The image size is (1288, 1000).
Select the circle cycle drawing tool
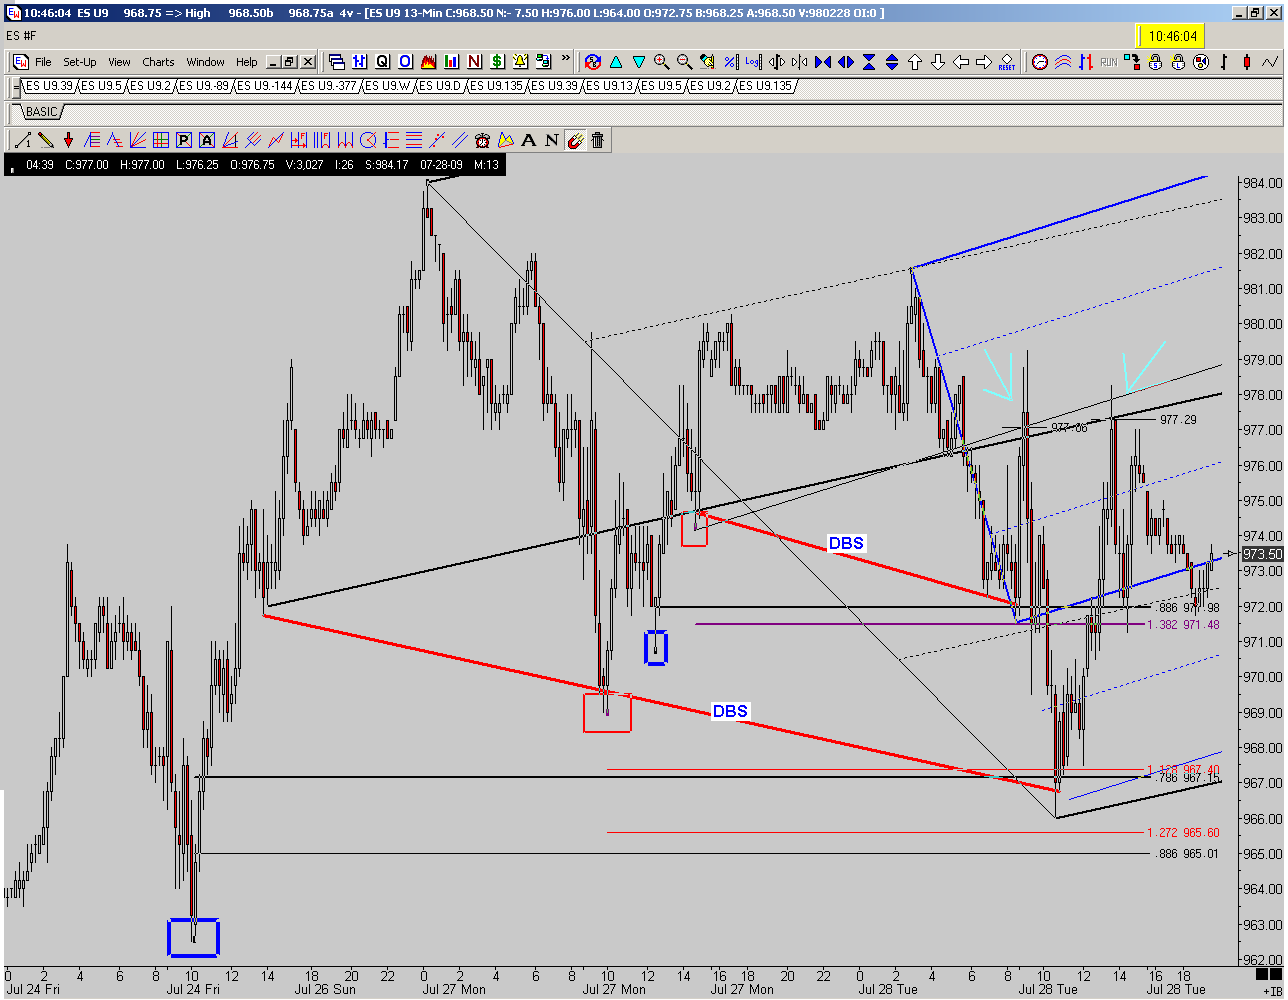pyautogui.click(x=368, y=140)
